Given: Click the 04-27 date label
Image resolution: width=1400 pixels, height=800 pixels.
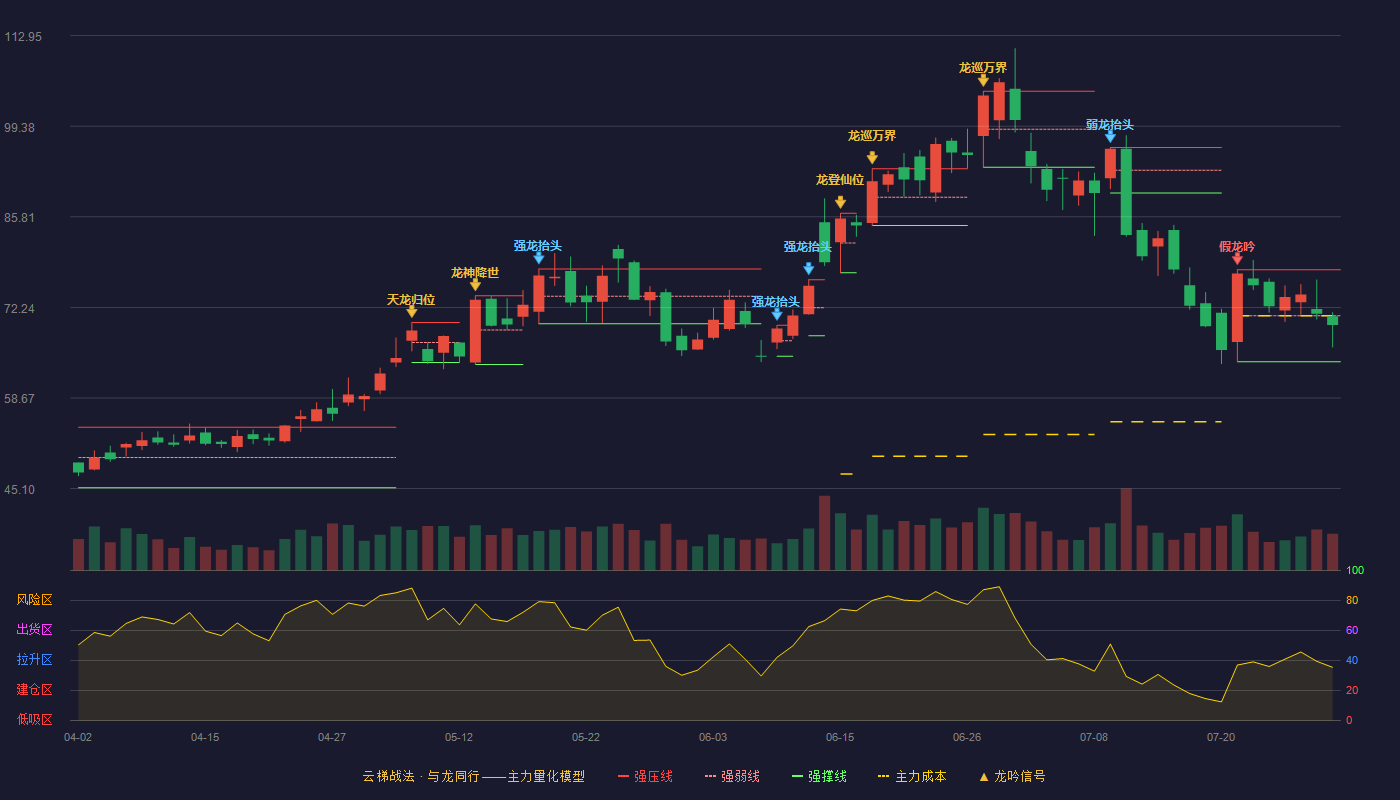Looking at the screenshot, I should point(332,737).
